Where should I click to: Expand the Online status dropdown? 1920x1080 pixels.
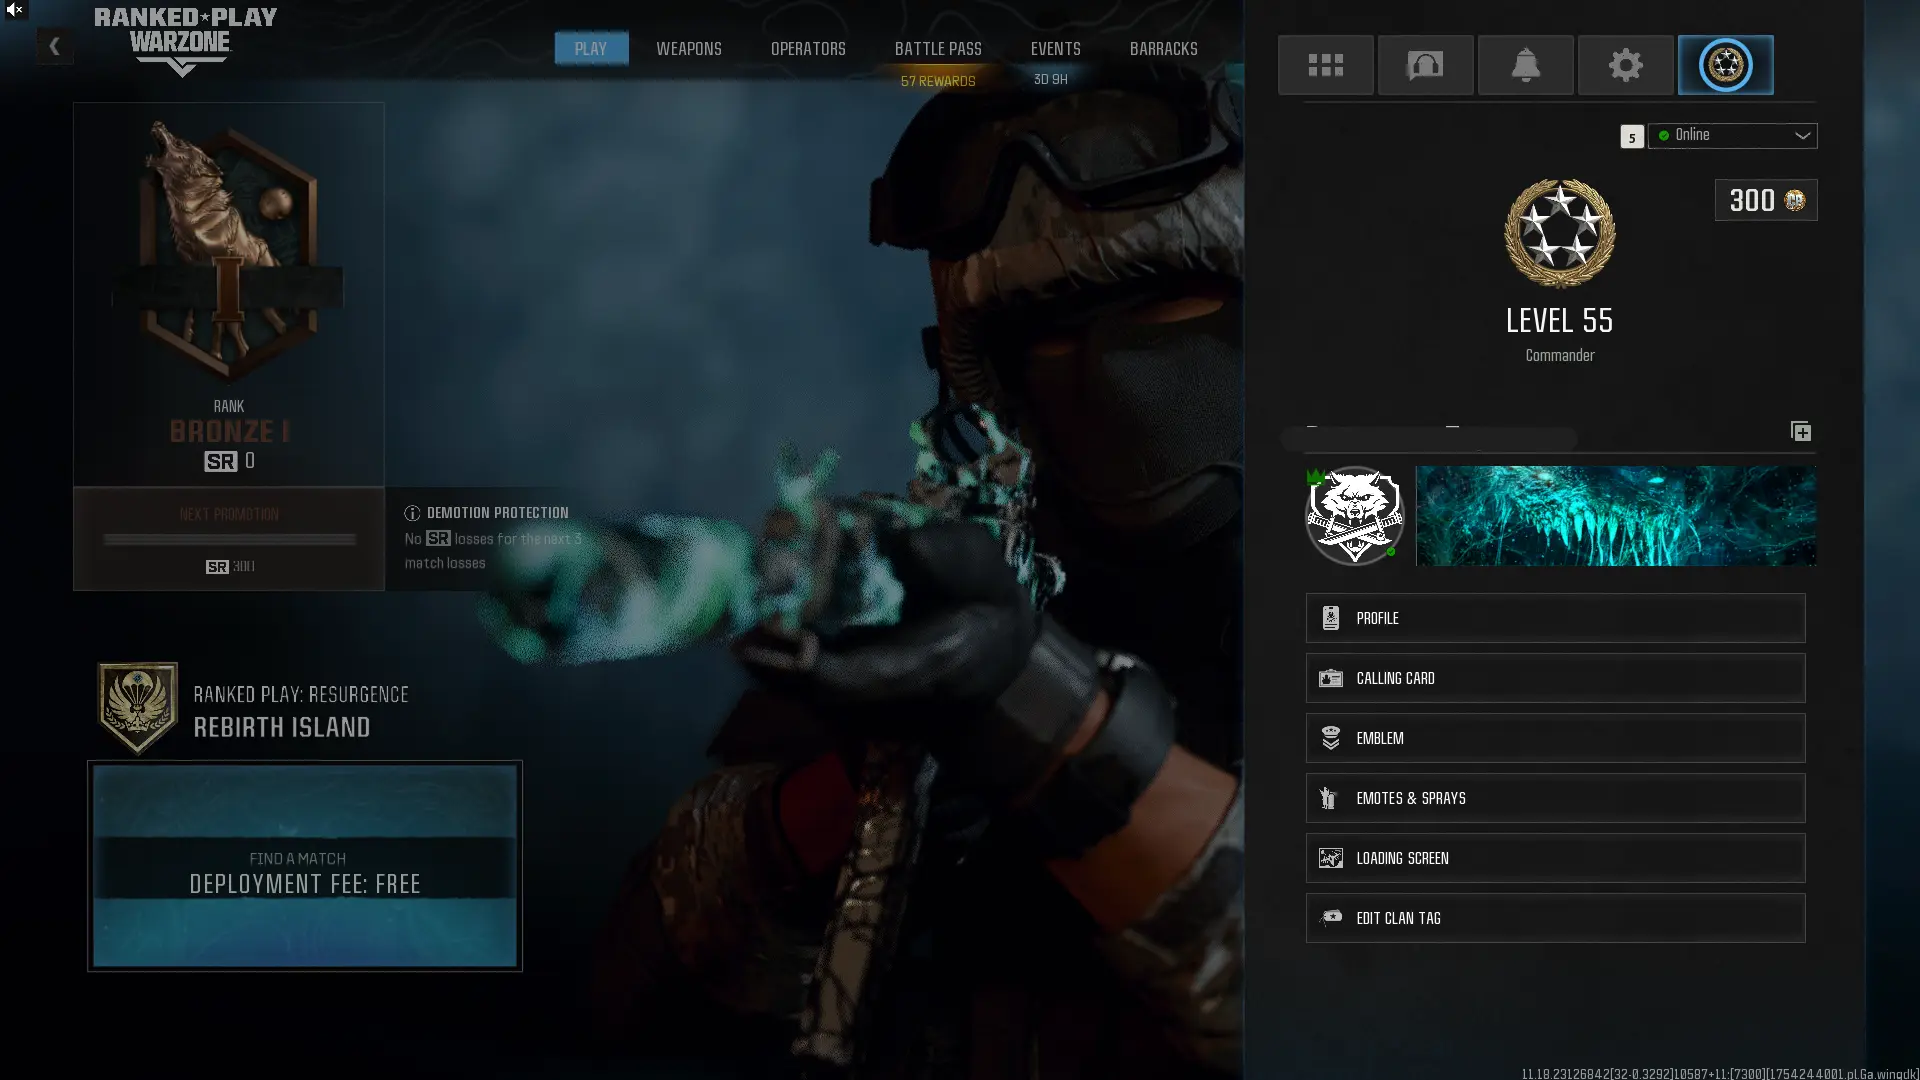pos(1733,135)
